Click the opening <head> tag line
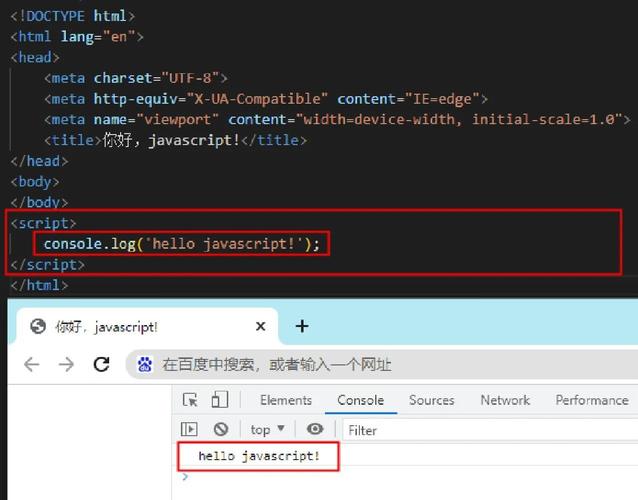The image size is (638, 500). (x=35, y=57)
